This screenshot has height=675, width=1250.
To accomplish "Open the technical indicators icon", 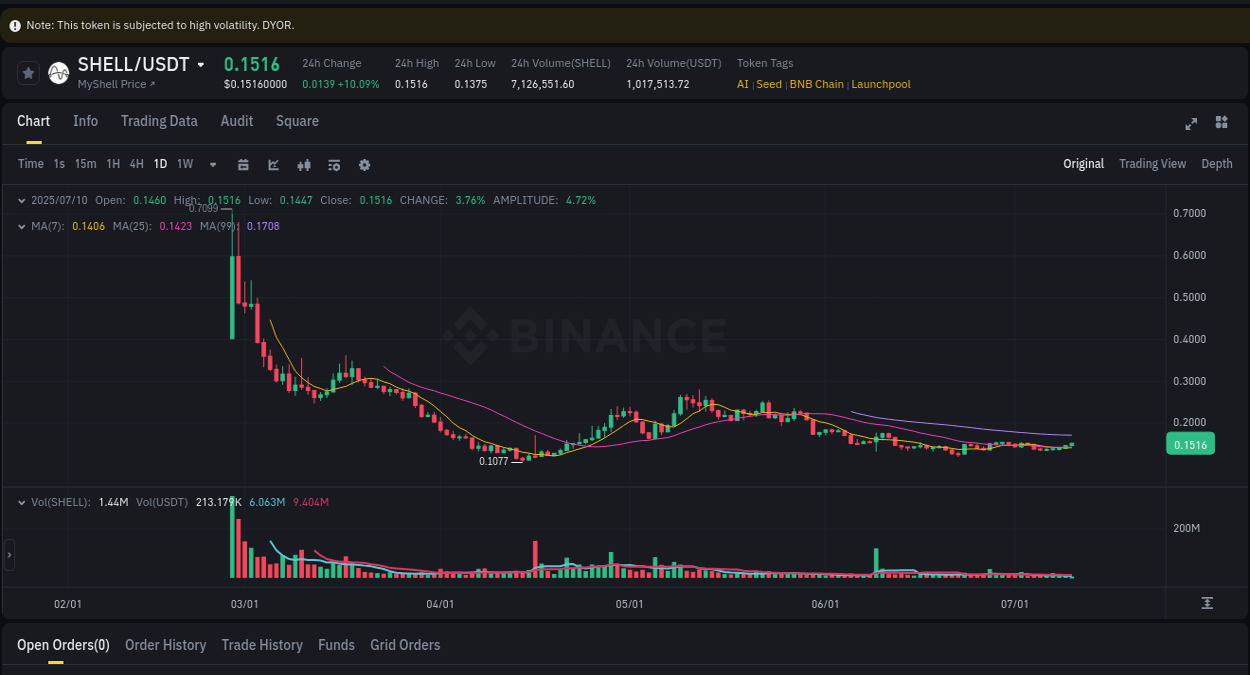I will pyautogui.click(x=333, y=164).
